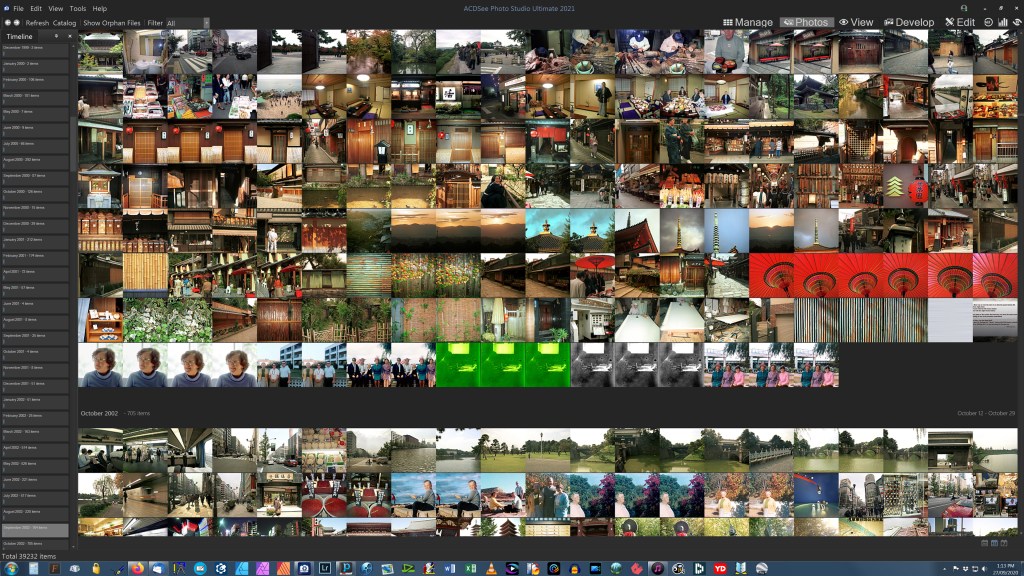This screenshot has height=576, width=1024.
Task: Click the Forward navigation arrow
Action: (x=18, y=22)
